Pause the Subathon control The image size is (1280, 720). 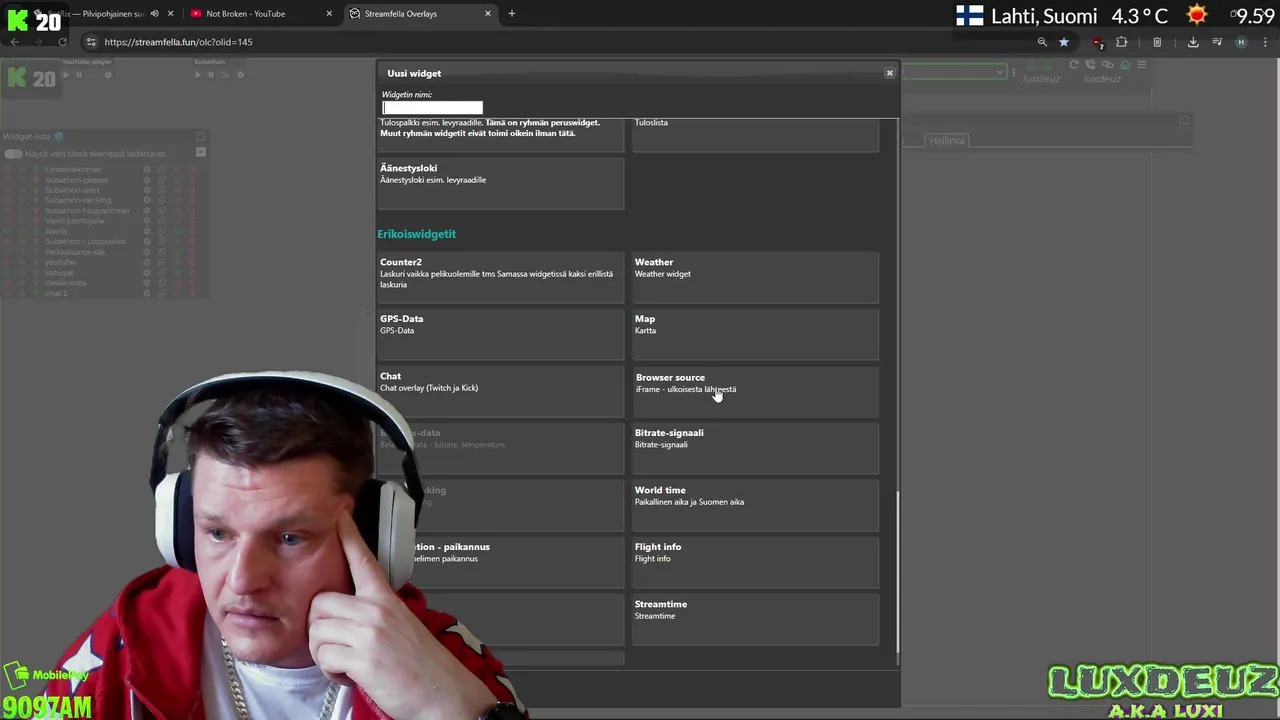pos(210,75)
